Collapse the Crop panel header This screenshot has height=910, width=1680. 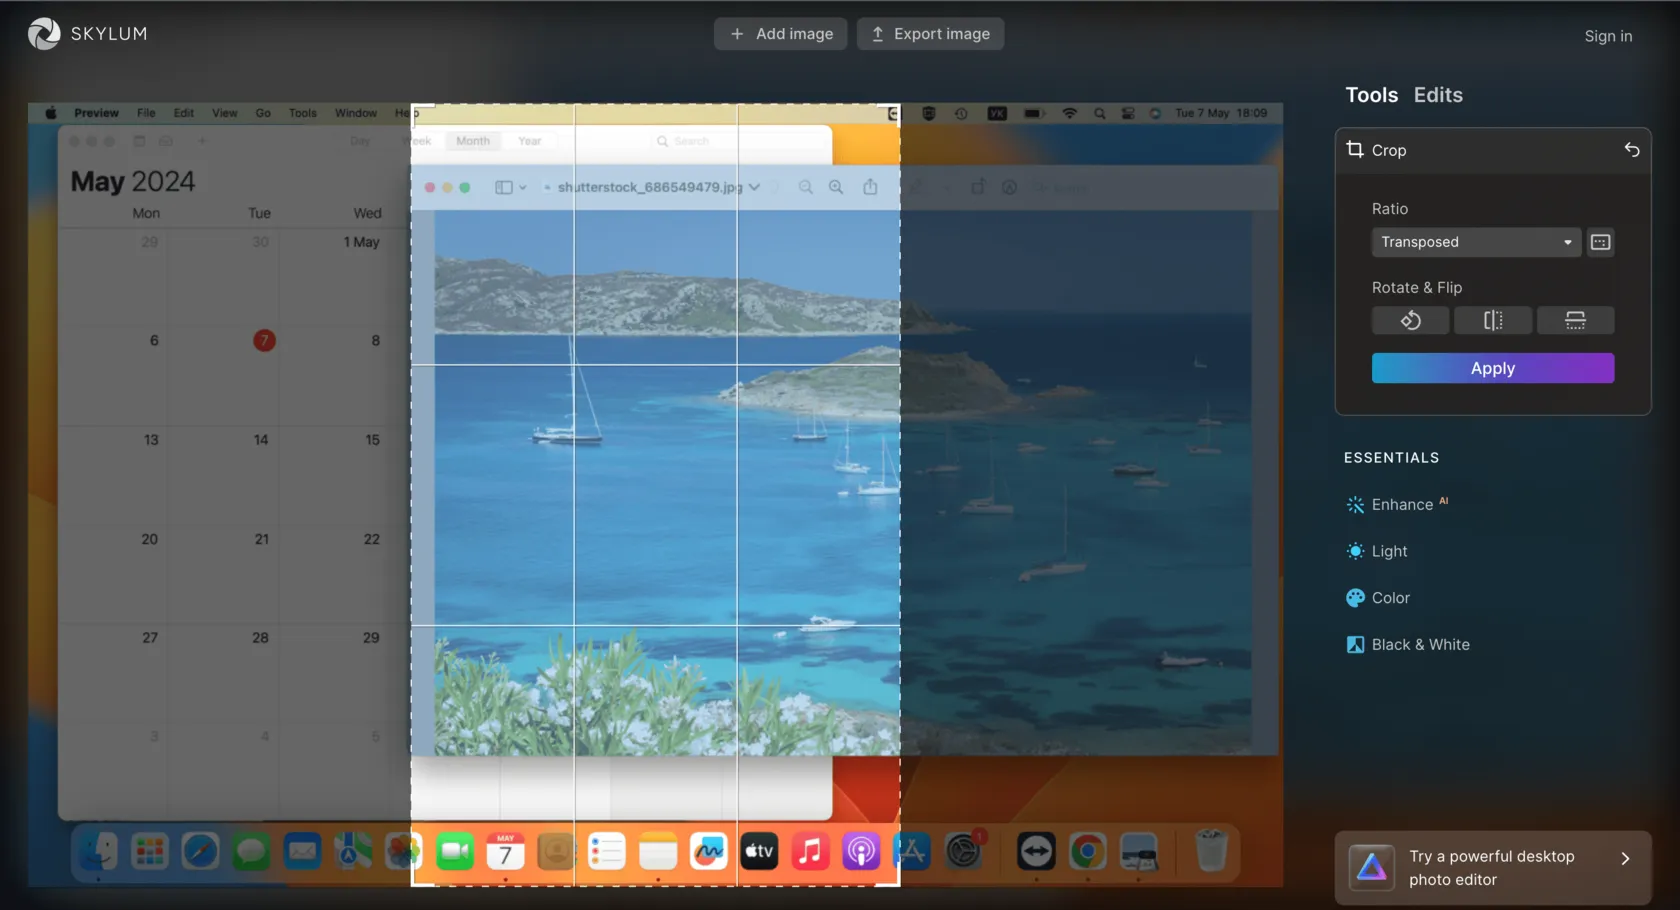1388,150
